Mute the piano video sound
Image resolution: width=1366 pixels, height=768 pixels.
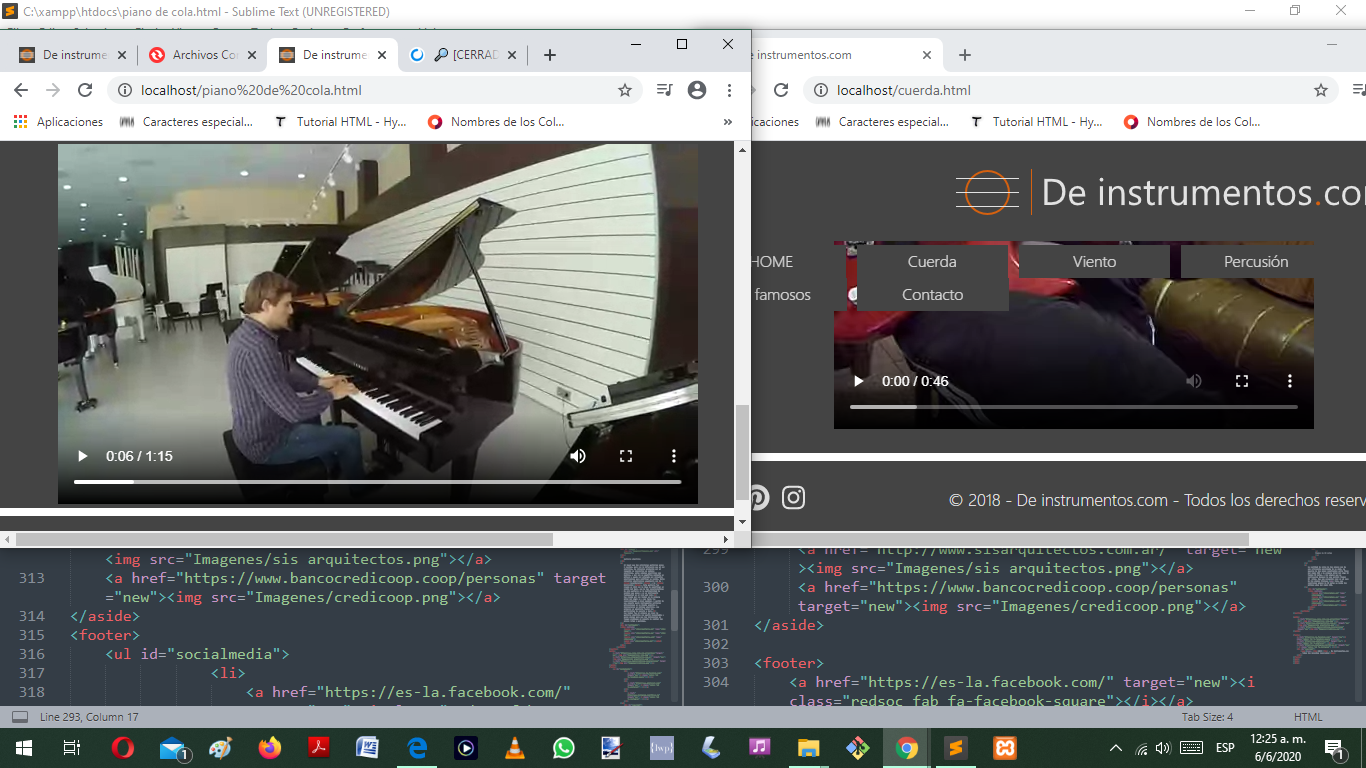(x=578, y=456)
